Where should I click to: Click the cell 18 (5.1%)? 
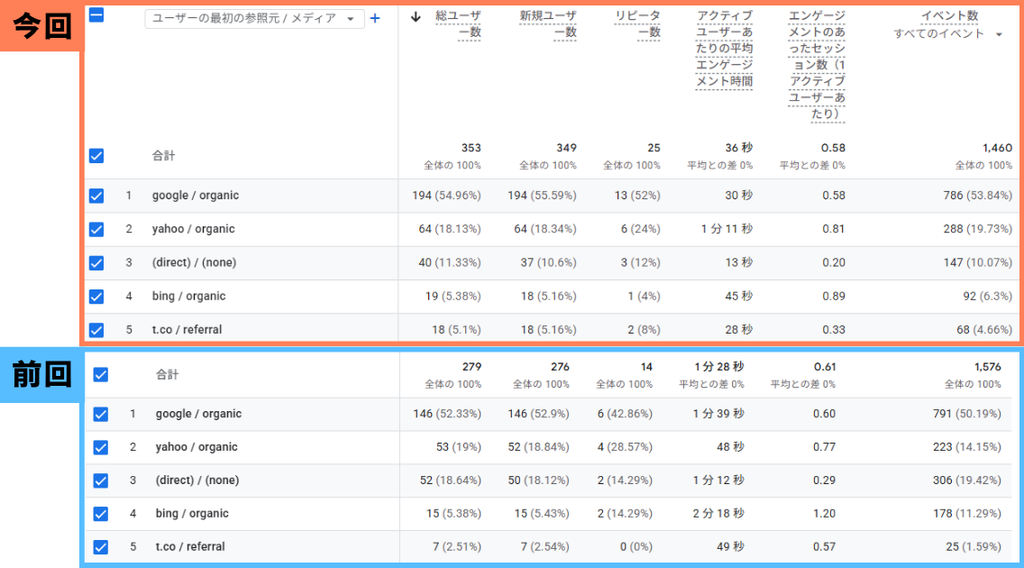point(456,330)
